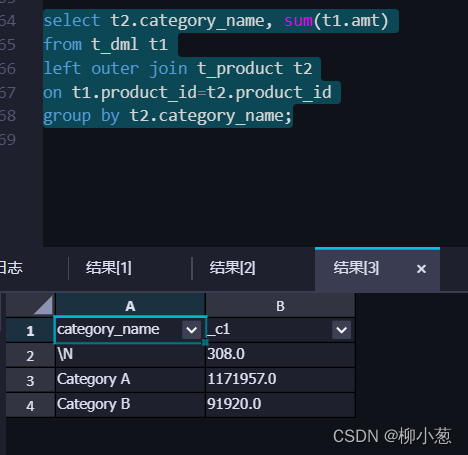
Task: Switch to the 结果[1] tab
Action: pyautogui.click(x=109, y=268)
